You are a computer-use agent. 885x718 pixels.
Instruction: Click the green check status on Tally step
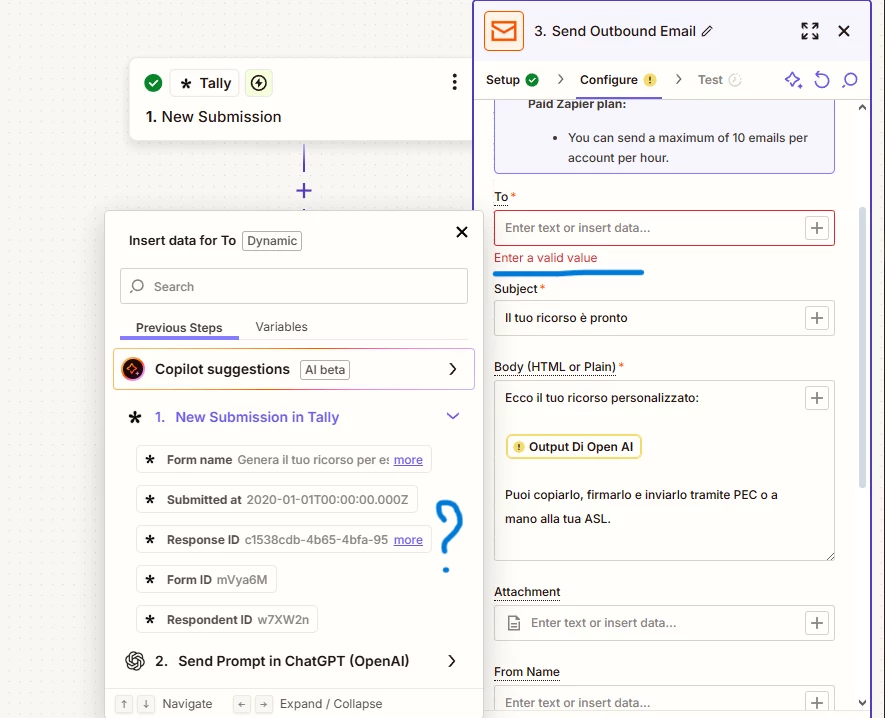(153, 83)
